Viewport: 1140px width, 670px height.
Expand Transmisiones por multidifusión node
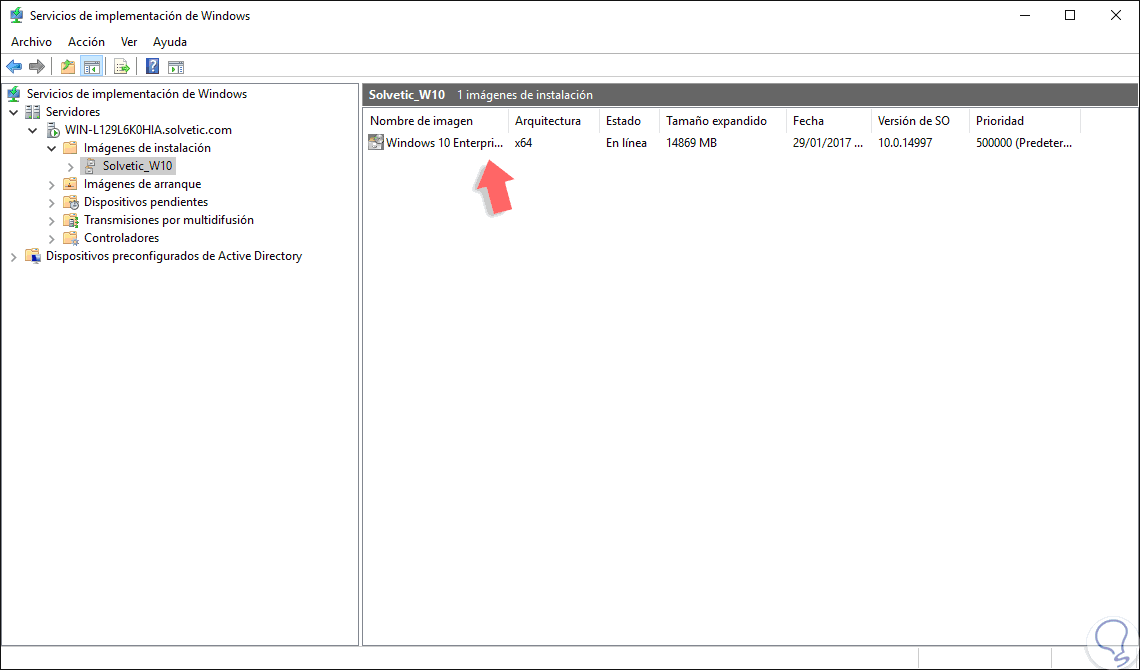(52, 220)
